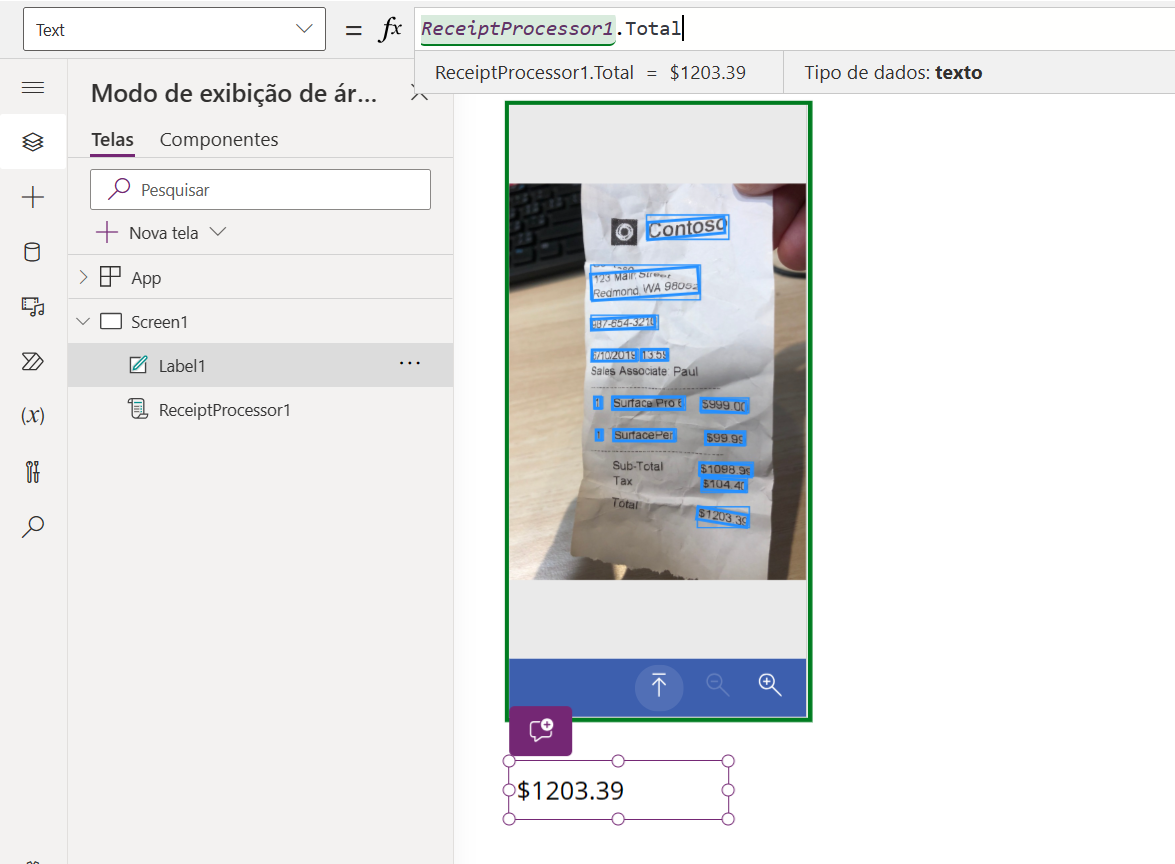Click the ReceiptProcessor1.Total result value
The image size is (1175, 864).
click(x=707, y=73)
